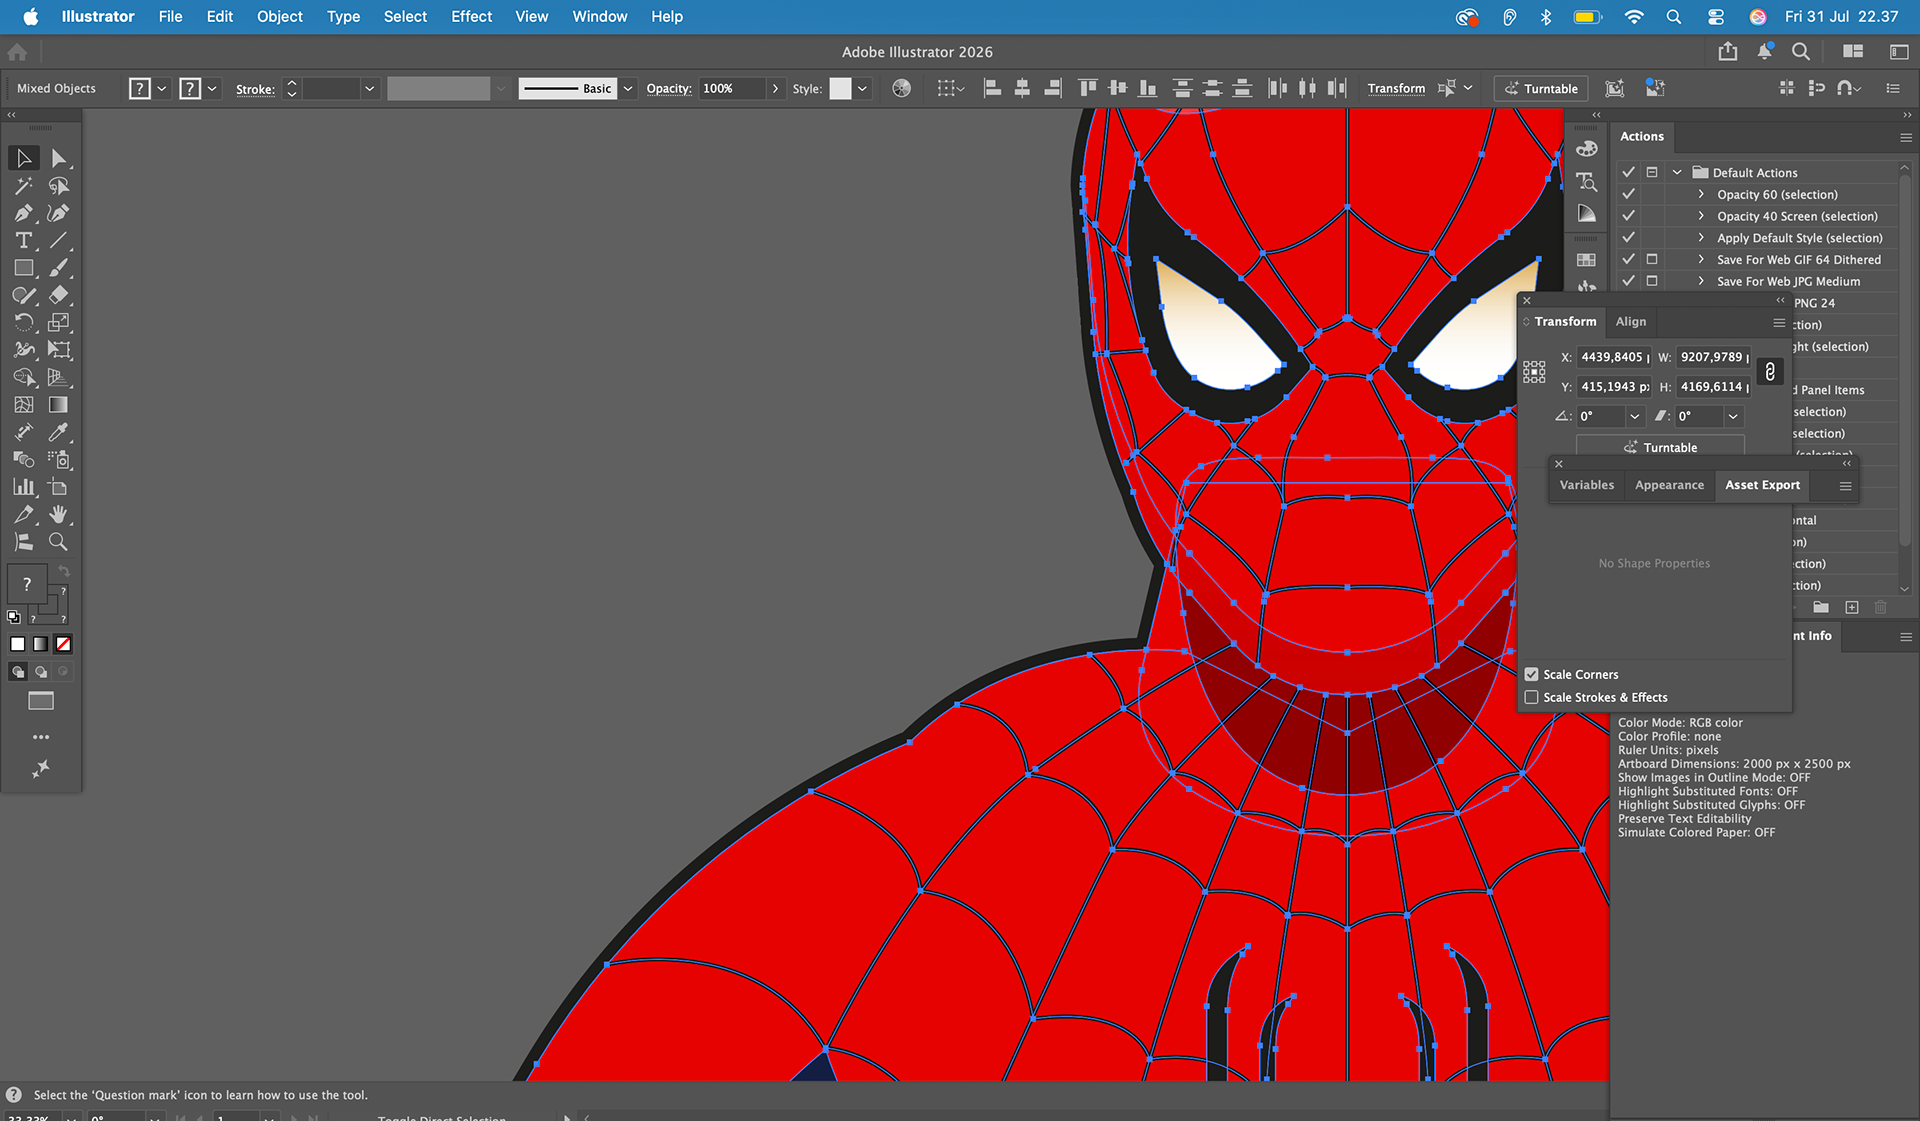The image size is (1920, 1121).
Task: Open the rotate angle dropdown
Action: tap(1634, 416)
